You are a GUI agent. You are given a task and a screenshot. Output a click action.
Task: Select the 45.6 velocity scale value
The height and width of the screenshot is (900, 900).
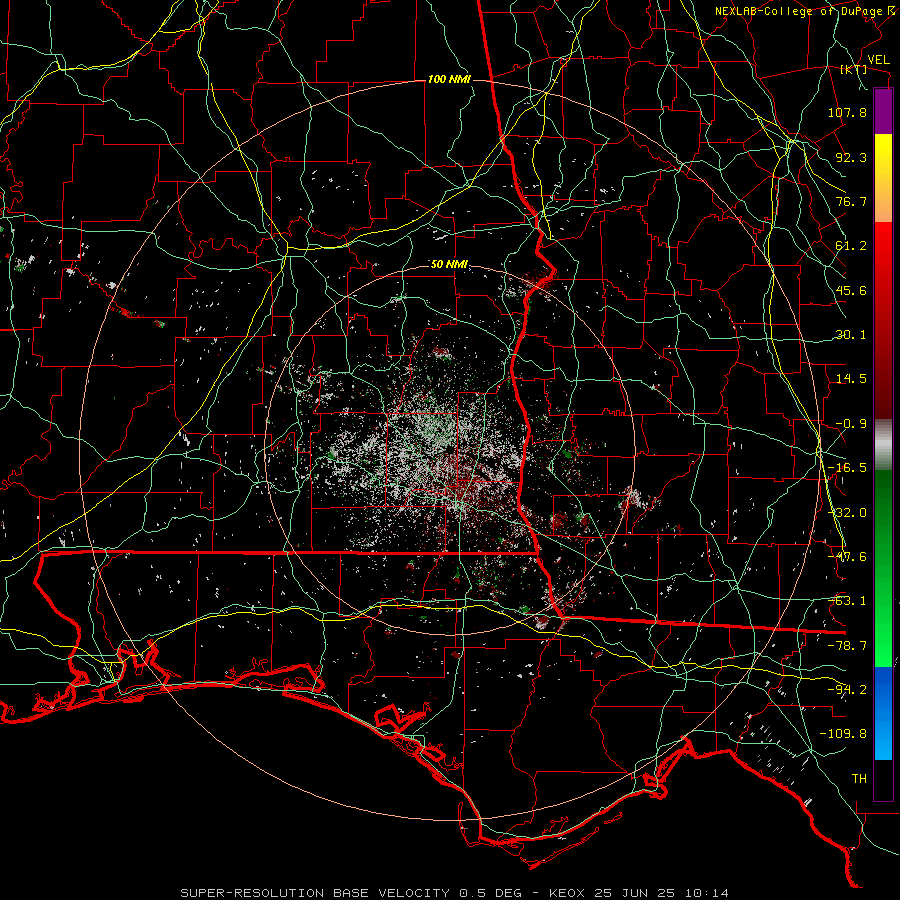click(x=851, y=290)
